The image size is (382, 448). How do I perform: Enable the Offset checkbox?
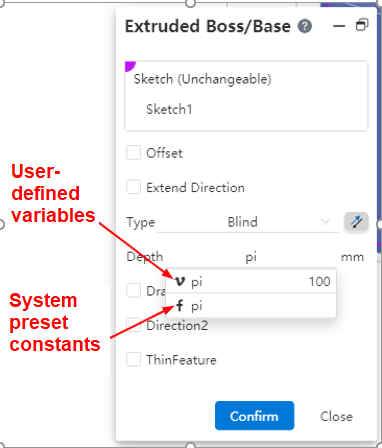pyautogui.click(x=133, y=153)
